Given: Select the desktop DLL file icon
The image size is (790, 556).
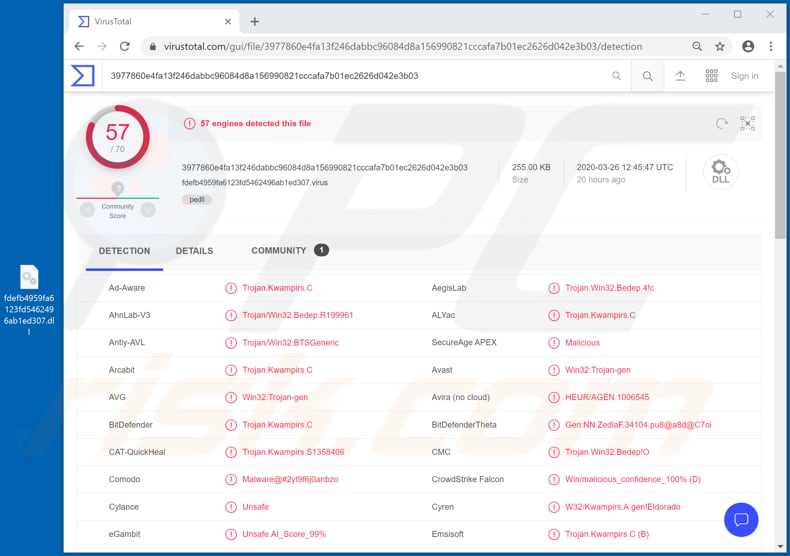Looking at the screenshot, I should [29, 300].
